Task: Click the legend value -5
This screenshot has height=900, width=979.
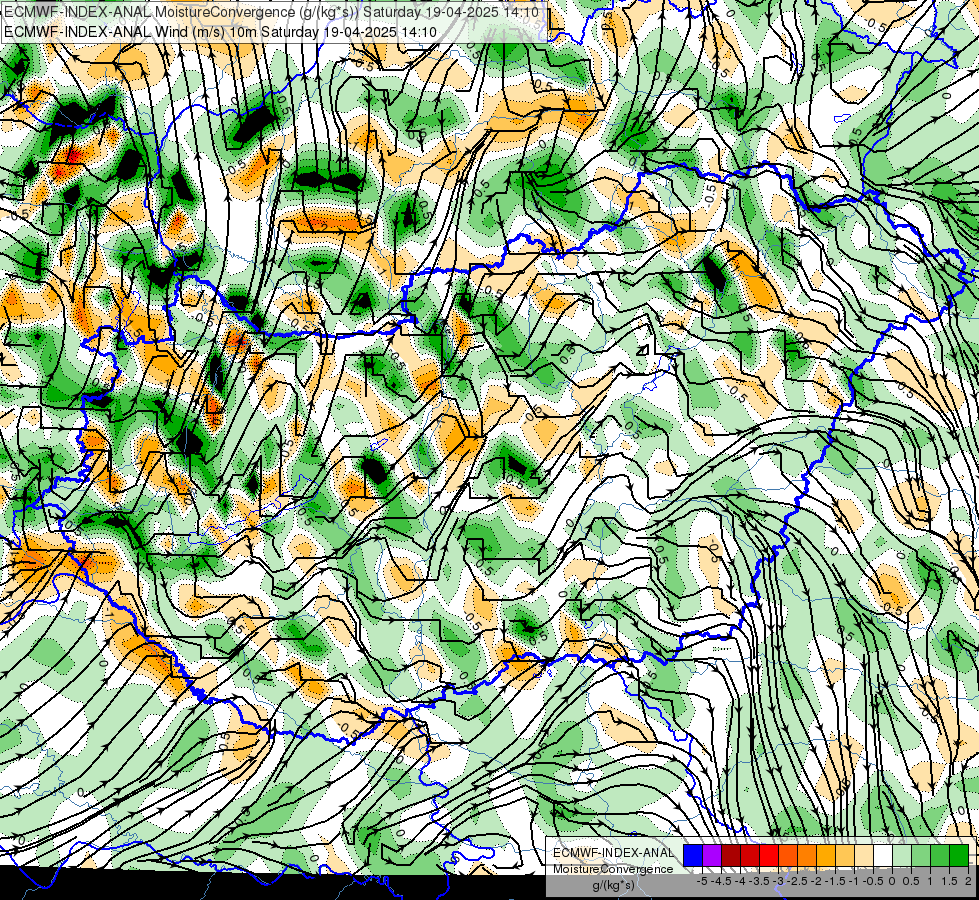Action: point(702,881)
